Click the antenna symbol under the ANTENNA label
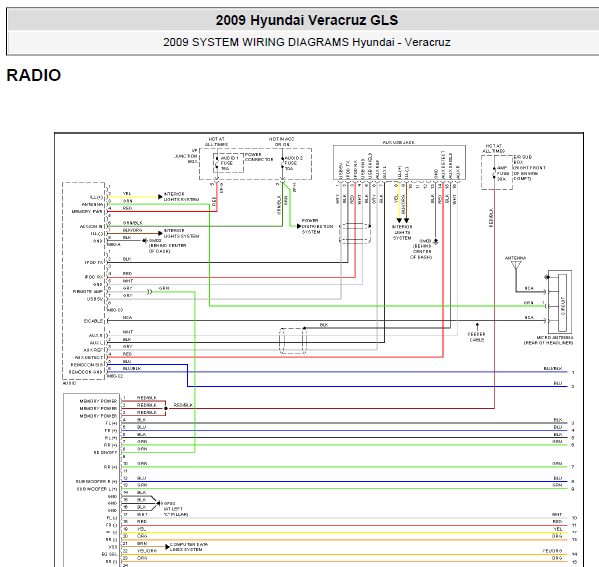Viewport: 599px width, 567px height. pyautogui.click(x=516, y=265)
